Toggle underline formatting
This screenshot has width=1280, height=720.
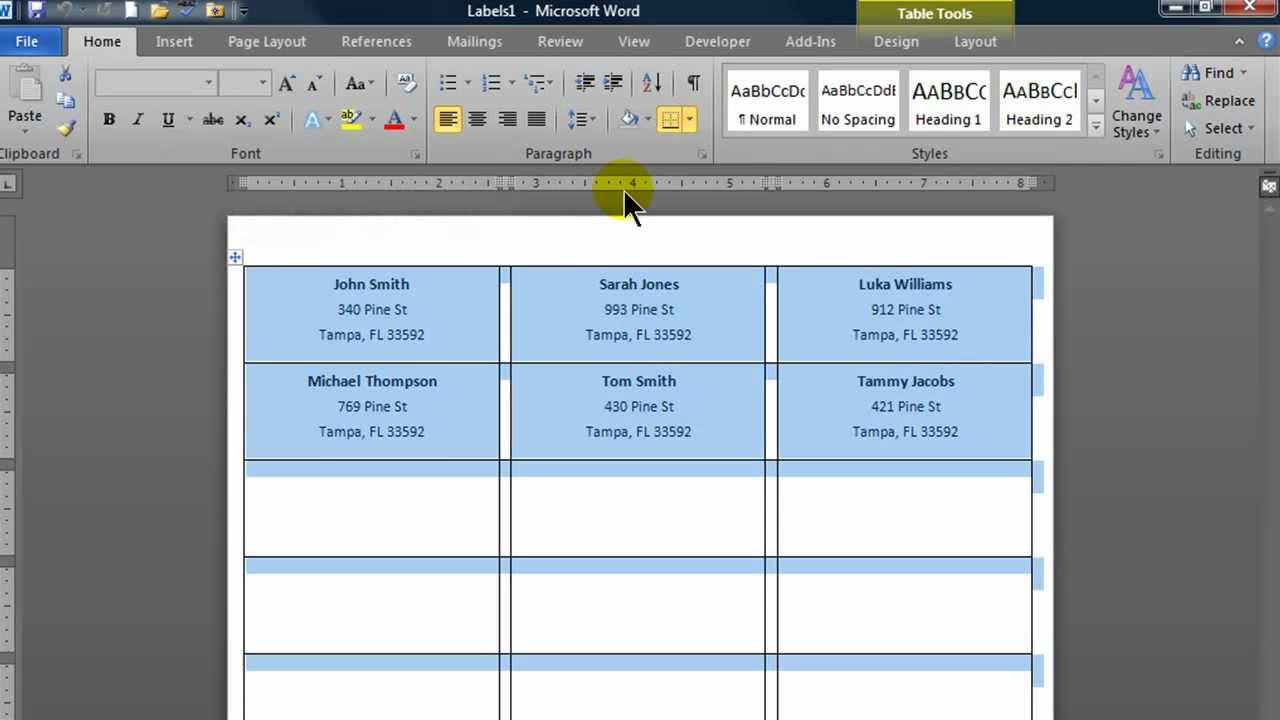coord(168,119)
